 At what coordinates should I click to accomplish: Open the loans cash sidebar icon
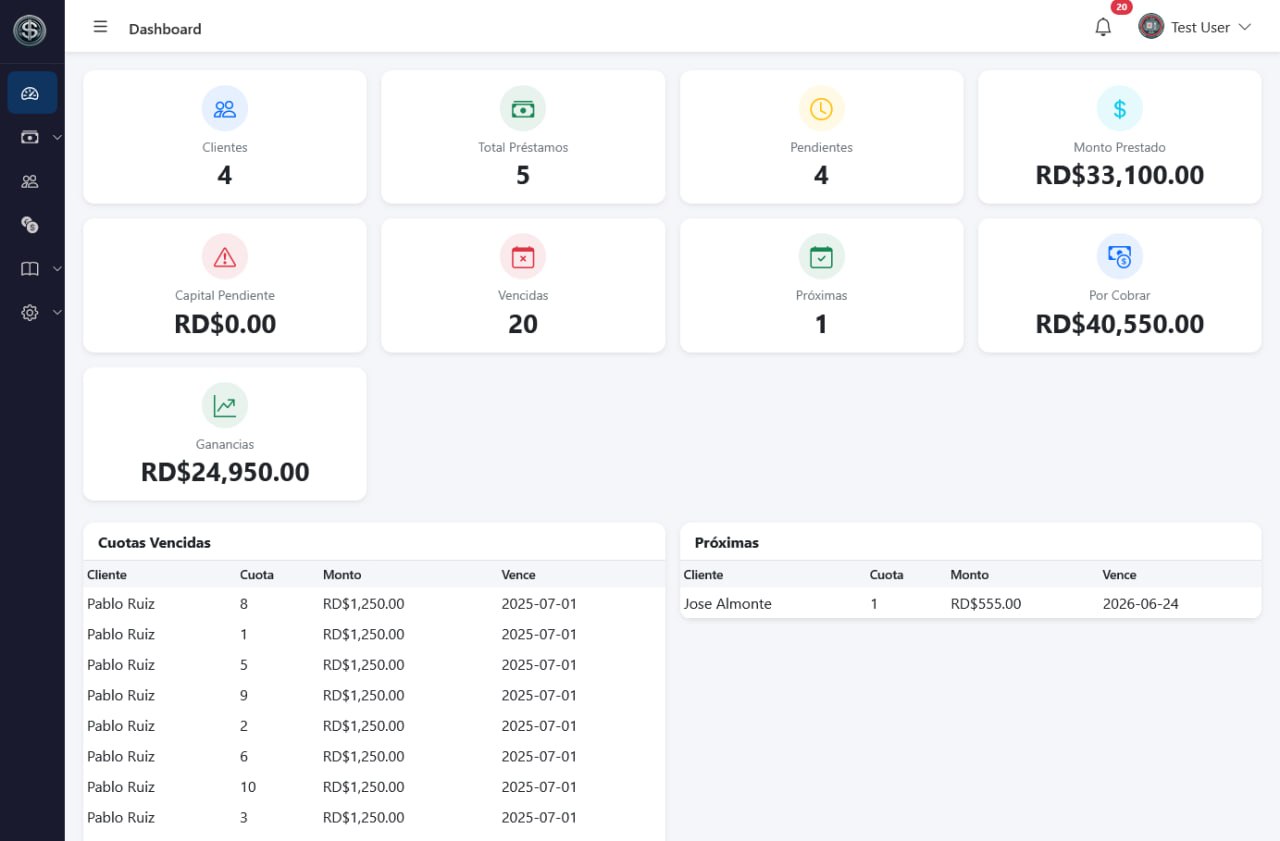(30, 137)
